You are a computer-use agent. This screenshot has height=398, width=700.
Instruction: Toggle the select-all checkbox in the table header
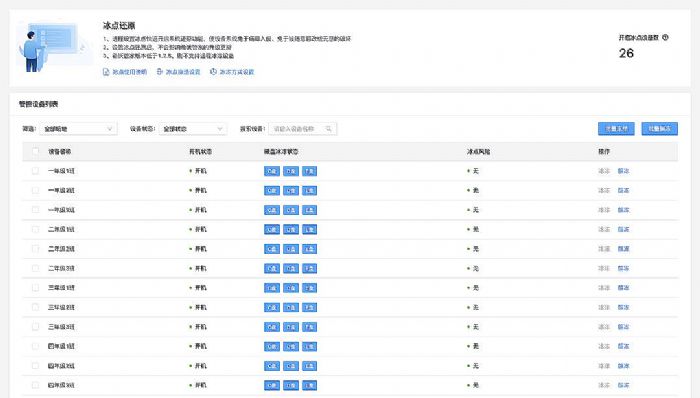click(x=35, y=152)
